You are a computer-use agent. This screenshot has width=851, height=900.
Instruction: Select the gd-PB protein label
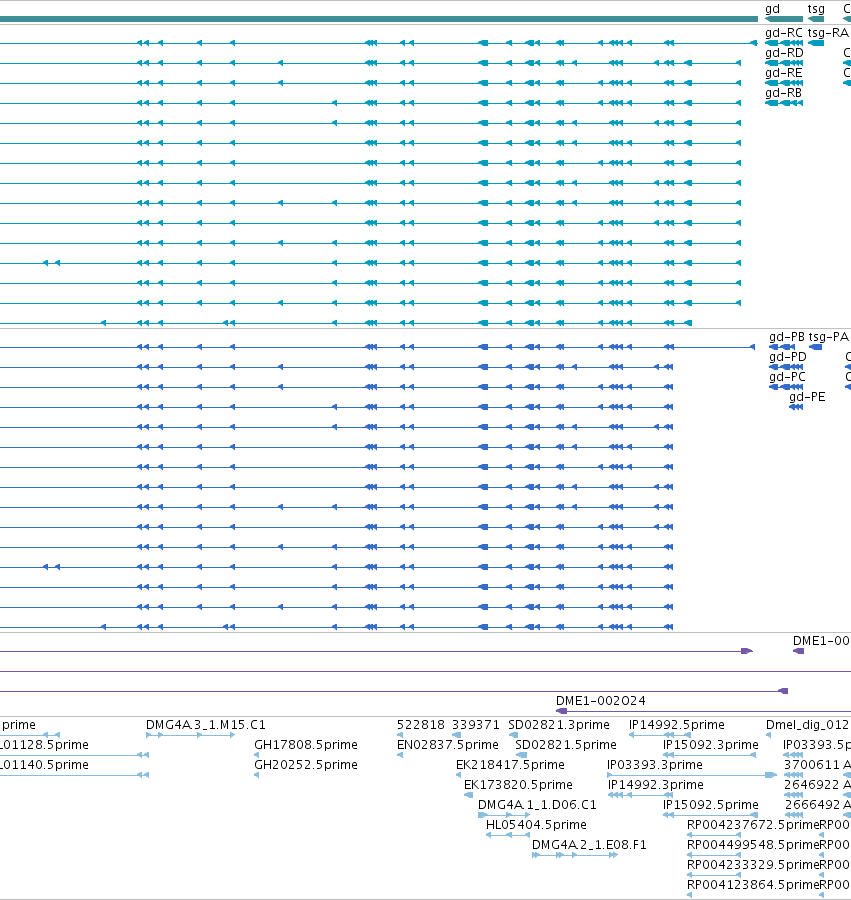[787, 337]
